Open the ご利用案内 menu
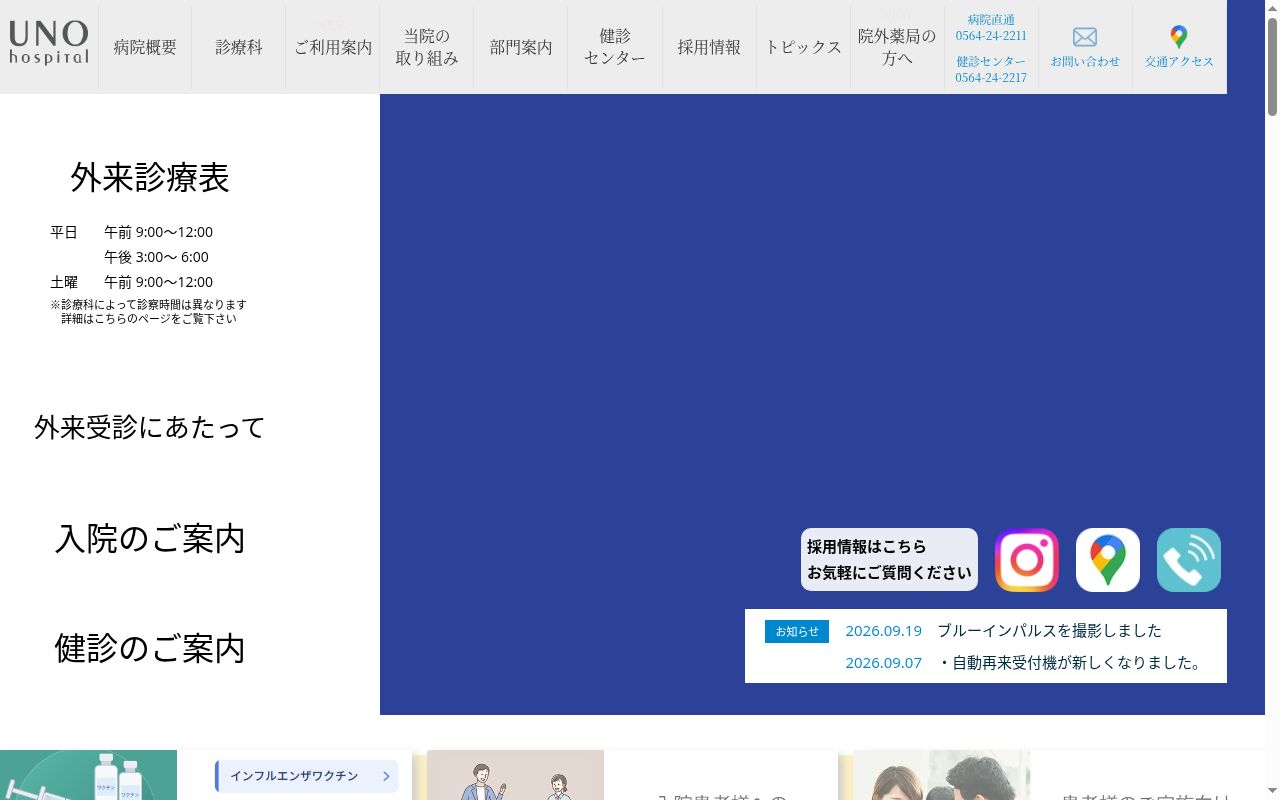 (x=333, y=47)
